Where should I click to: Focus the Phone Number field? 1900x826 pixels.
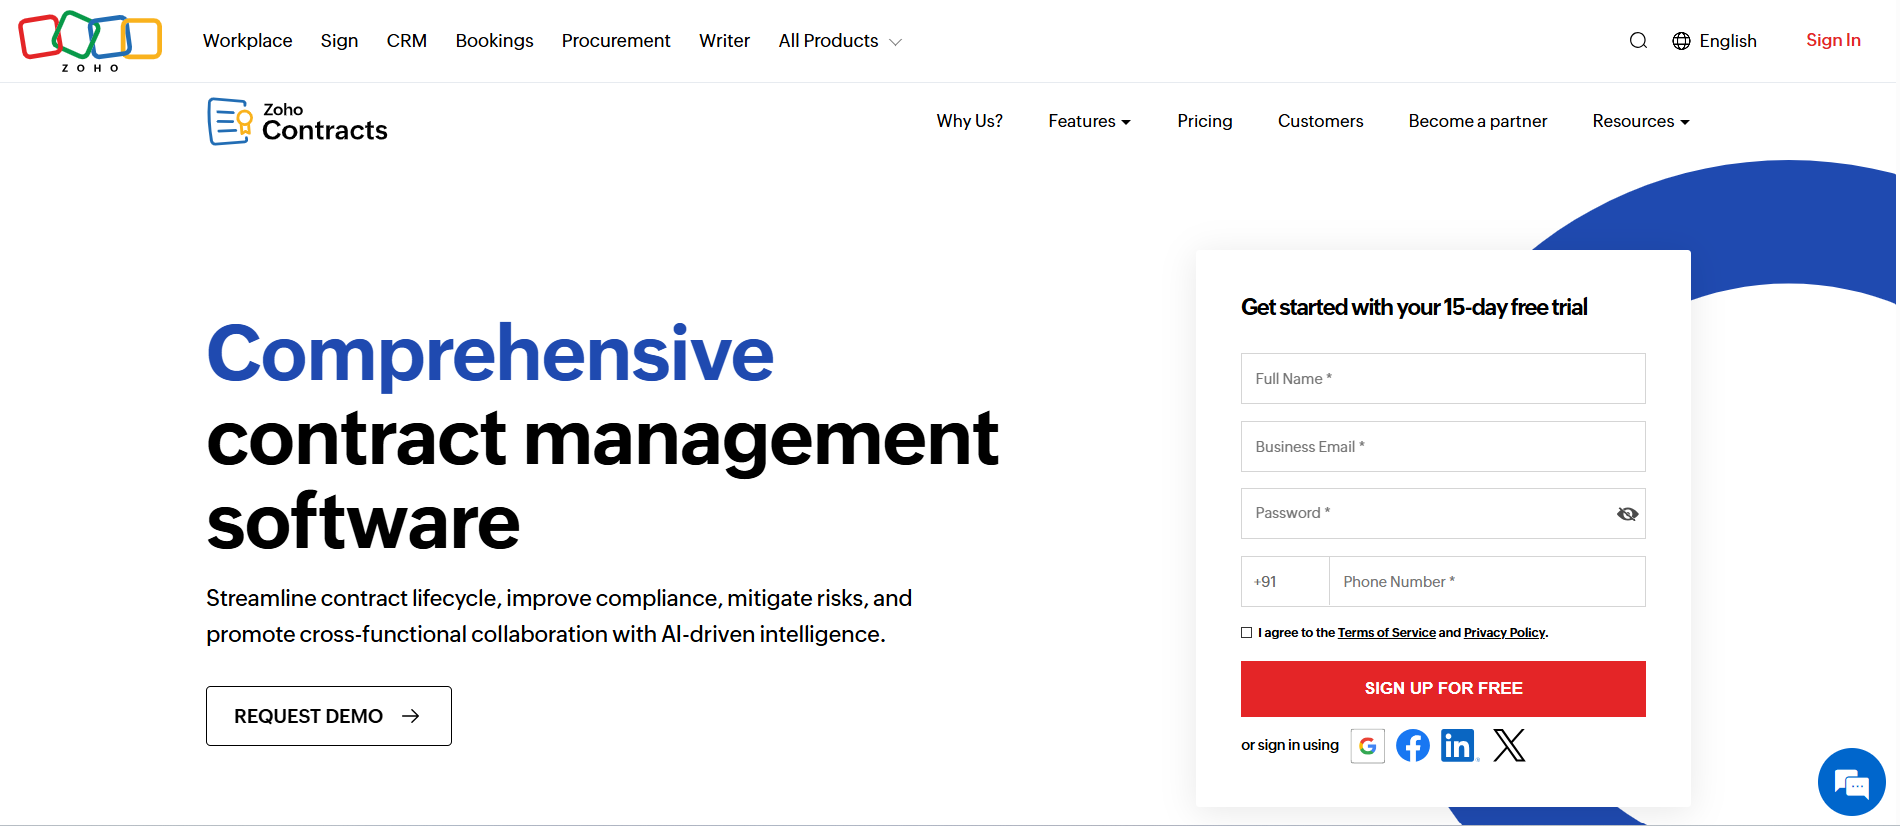coord(1487,582)
